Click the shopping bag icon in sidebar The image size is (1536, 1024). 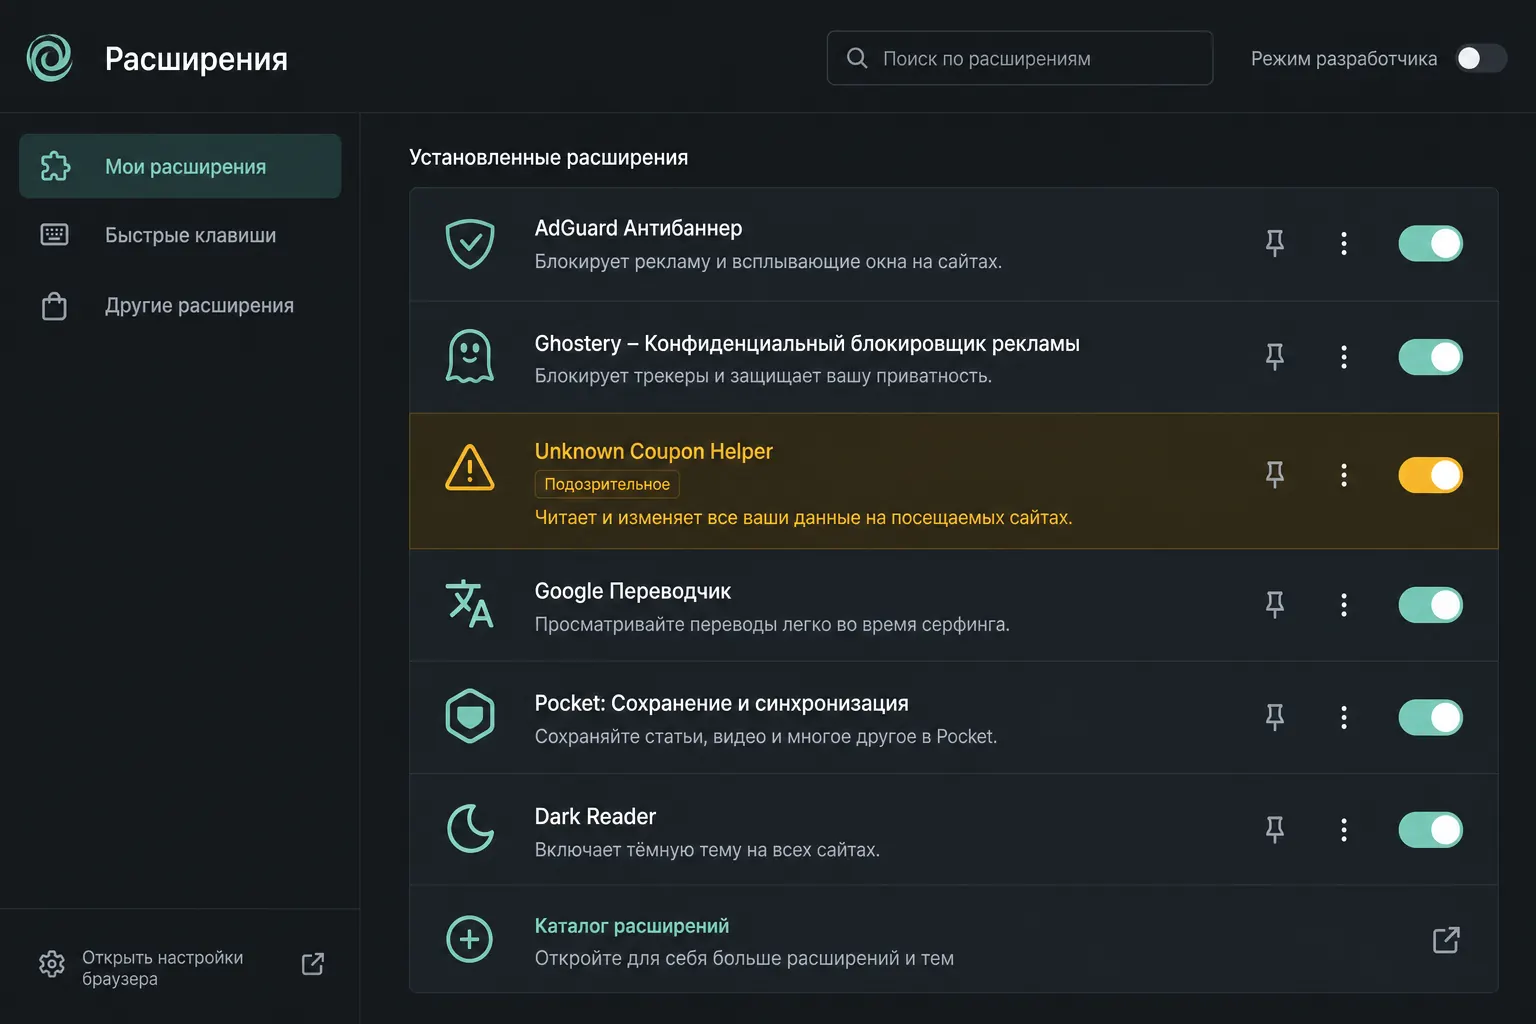click(x=55, y=305)
